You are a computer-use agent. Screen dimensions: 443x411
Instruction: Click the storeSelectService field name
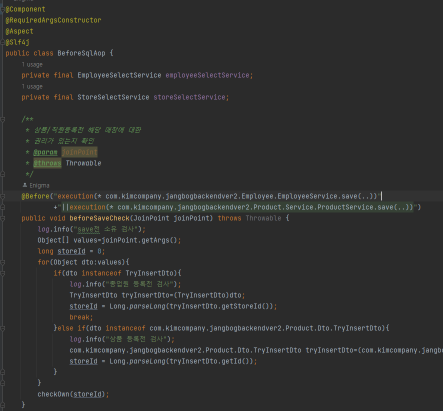pyautogui.click(x=189, y=97)
